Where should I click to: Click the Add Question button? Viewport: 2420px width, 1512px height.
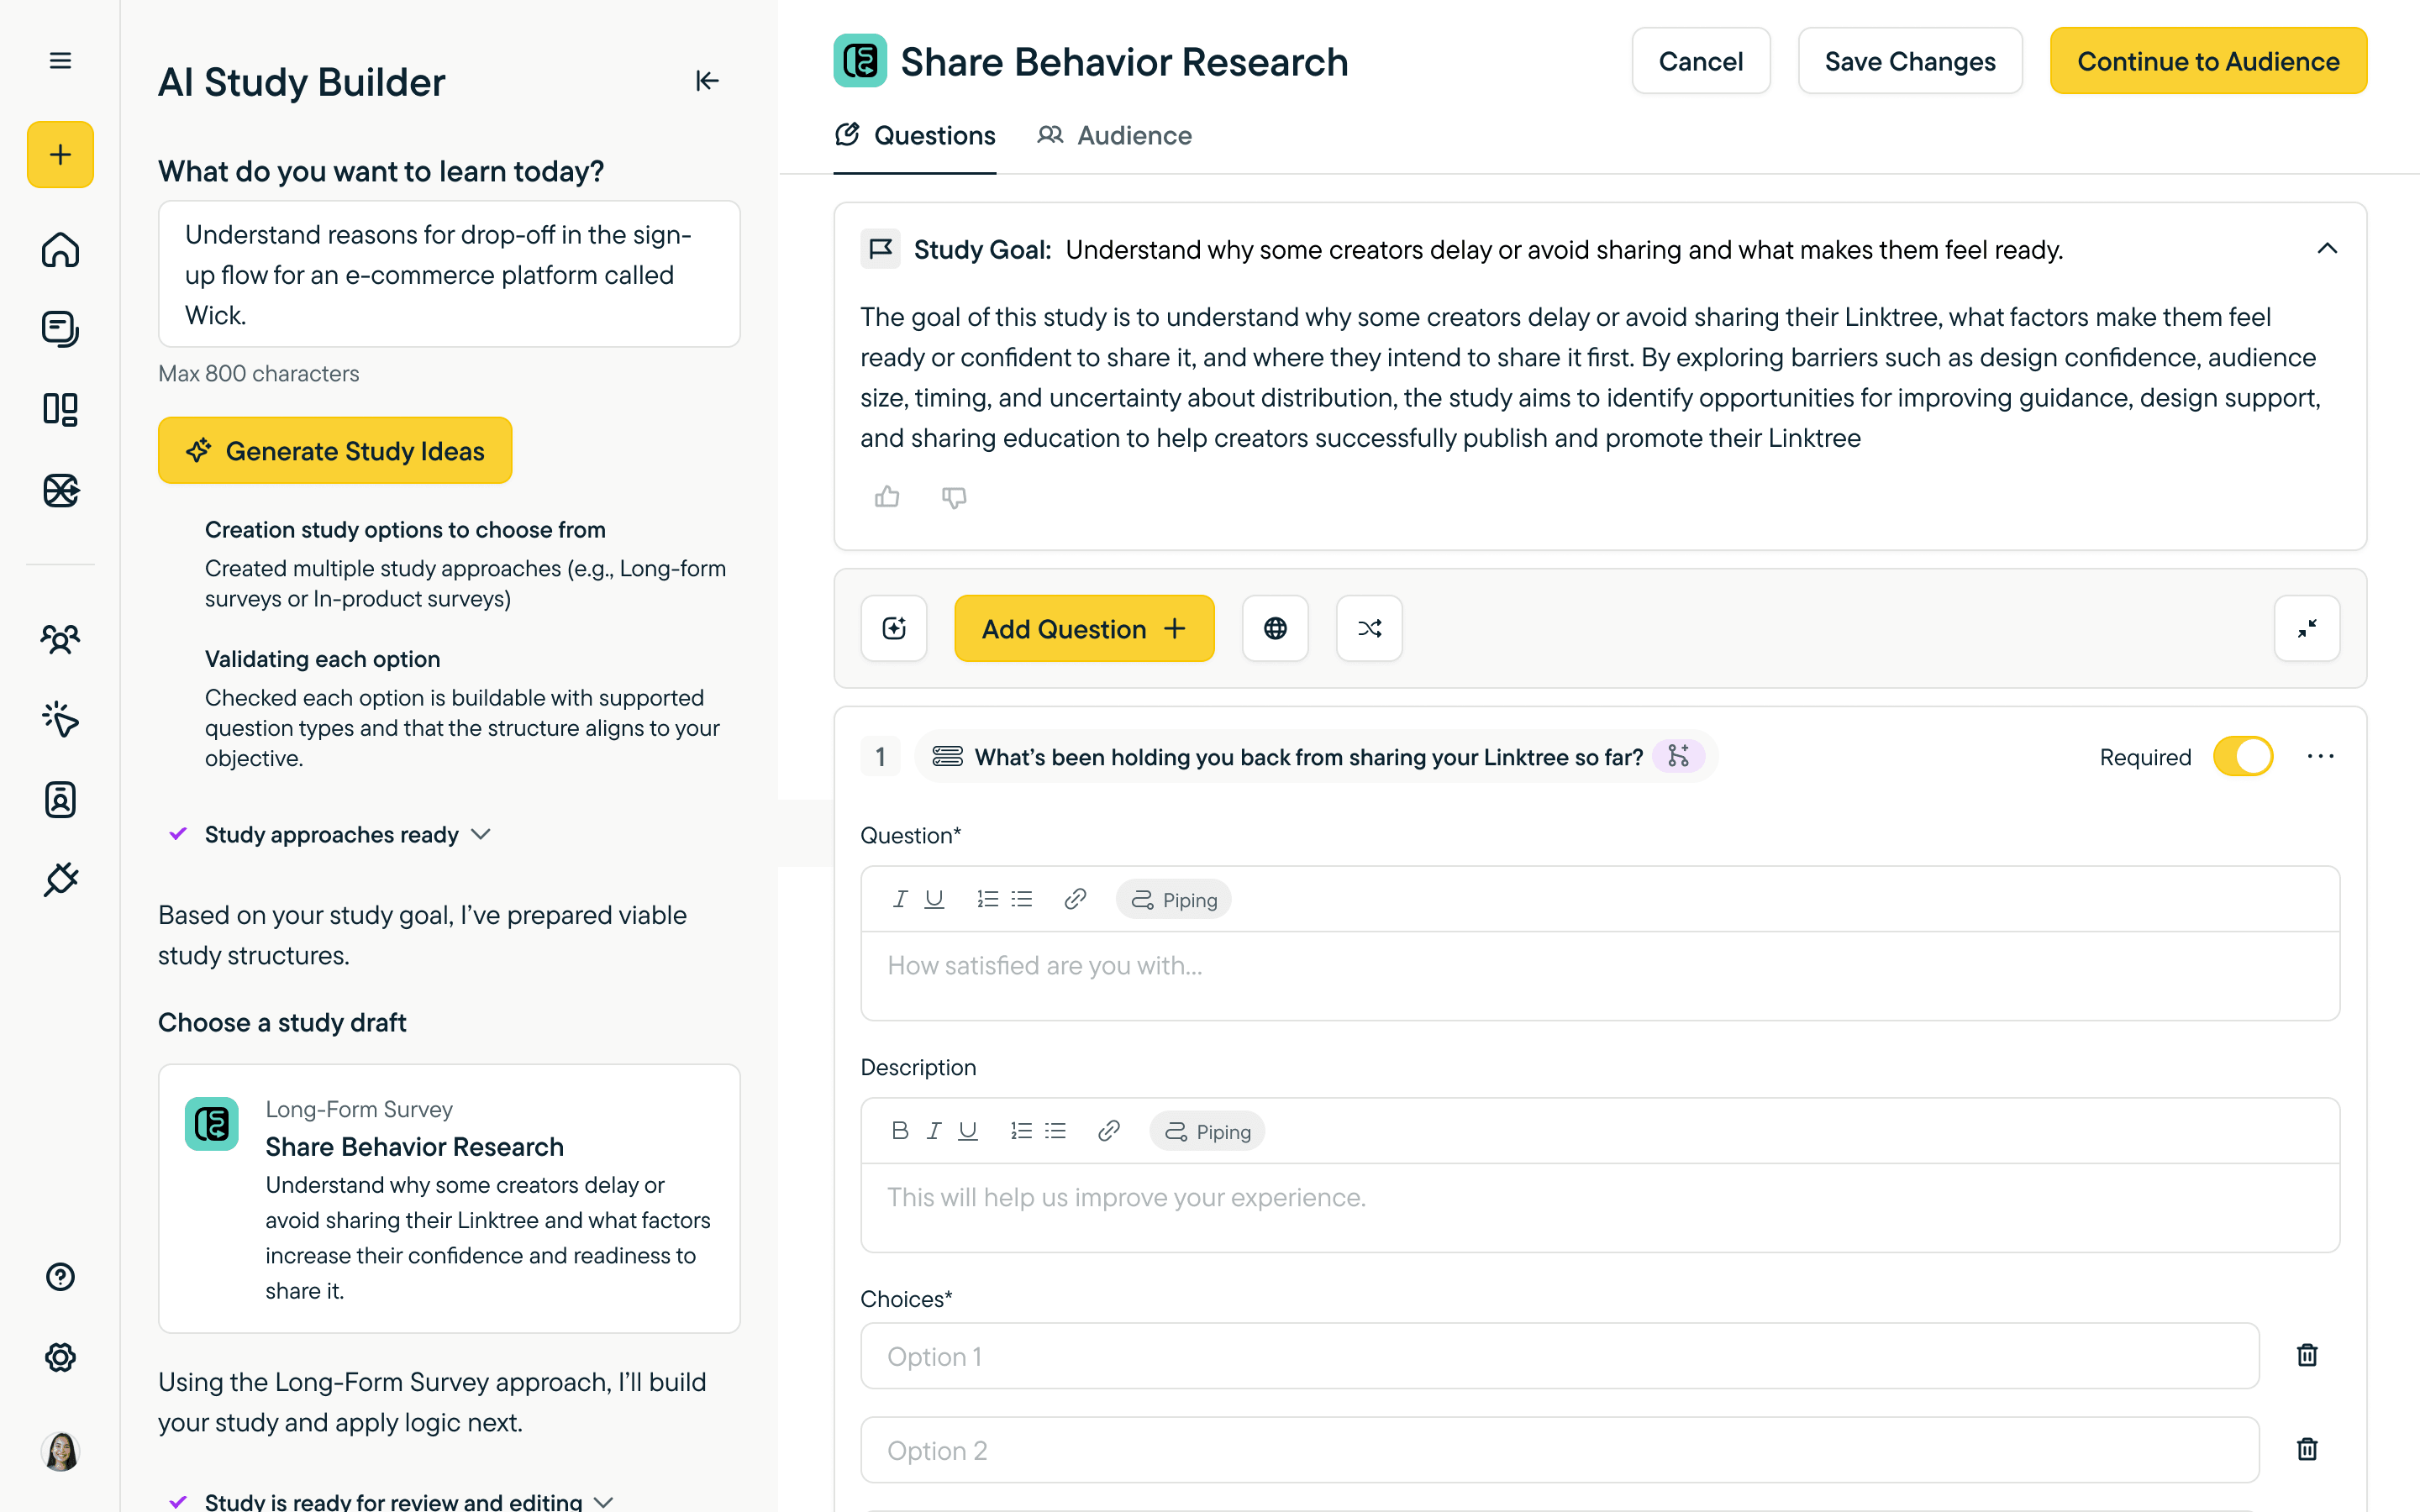point(1084,628)
